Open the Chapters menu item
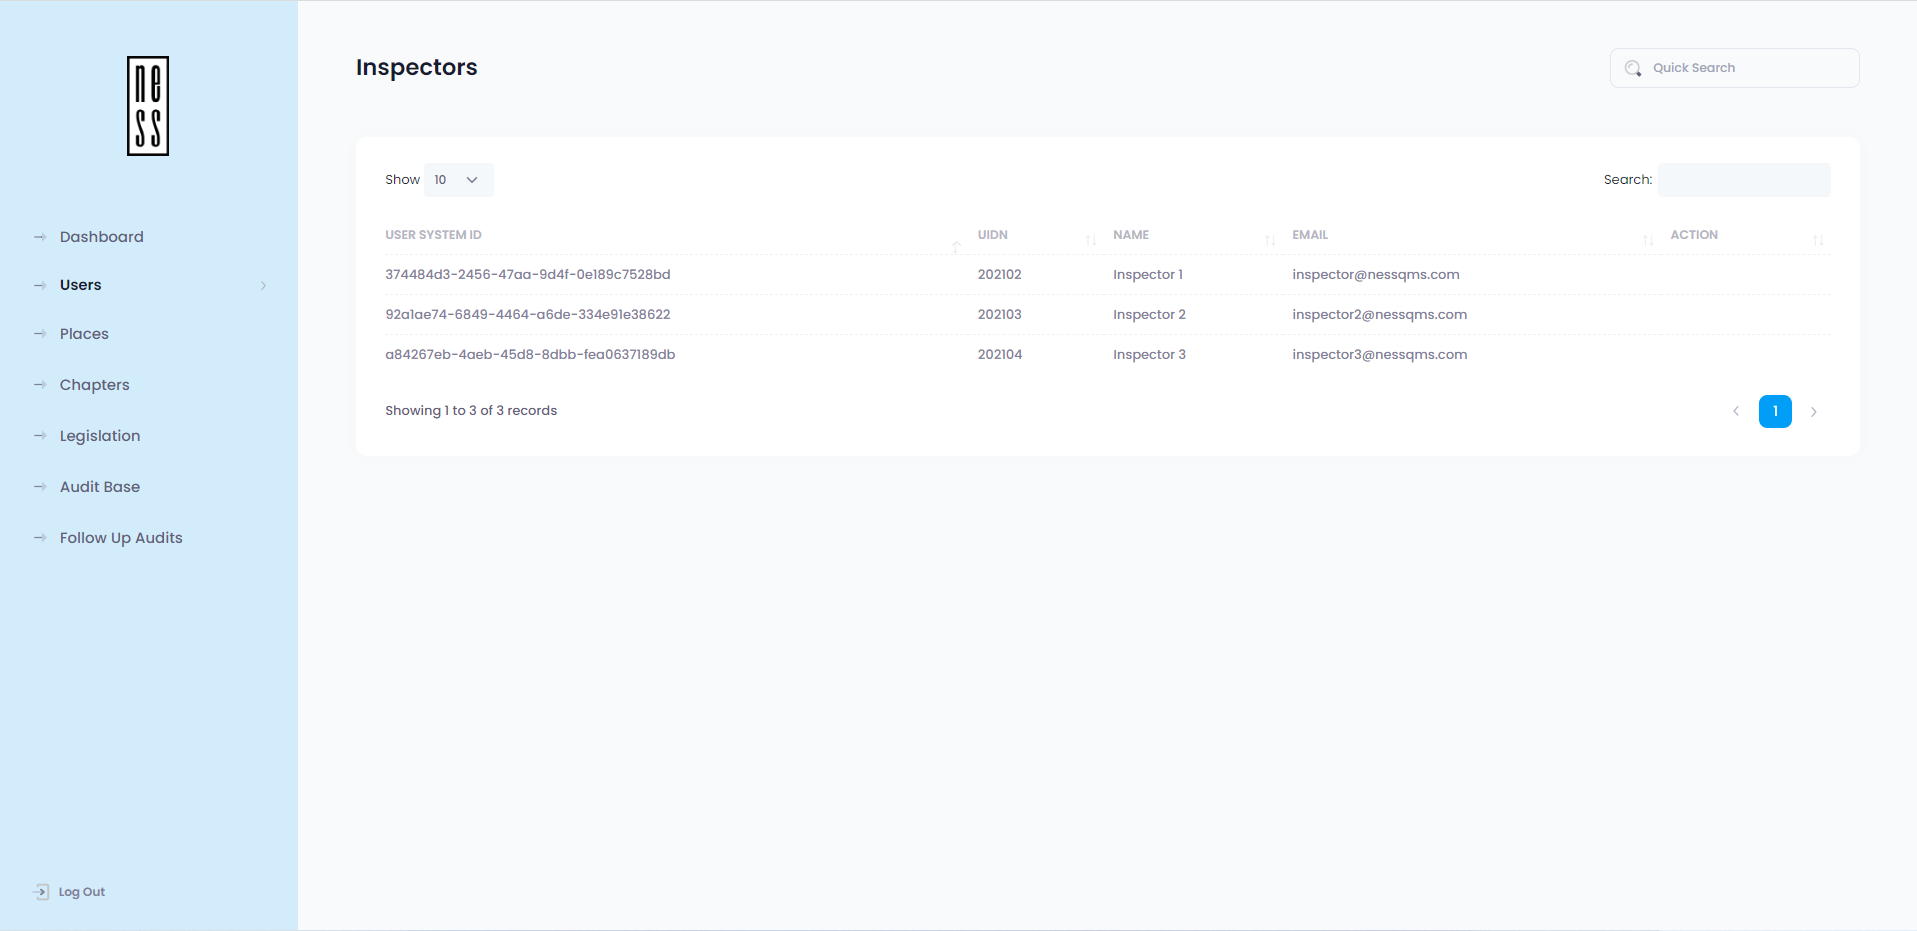The width and height of the screenshot is (1917, 931). [94, 385]
